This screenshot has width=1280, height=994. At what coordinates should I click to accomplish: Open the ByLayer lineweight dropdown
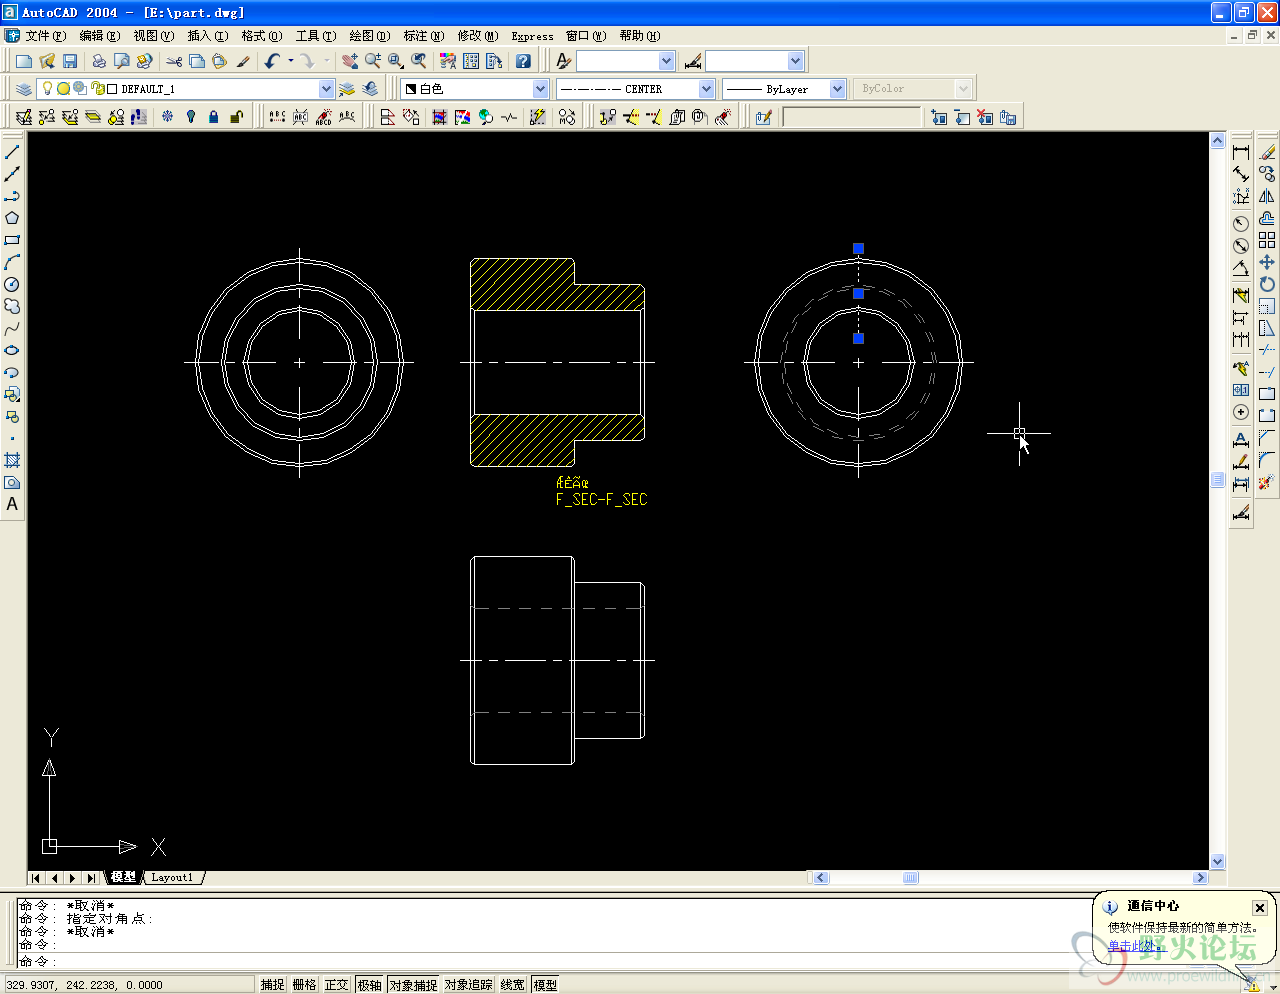838,89
